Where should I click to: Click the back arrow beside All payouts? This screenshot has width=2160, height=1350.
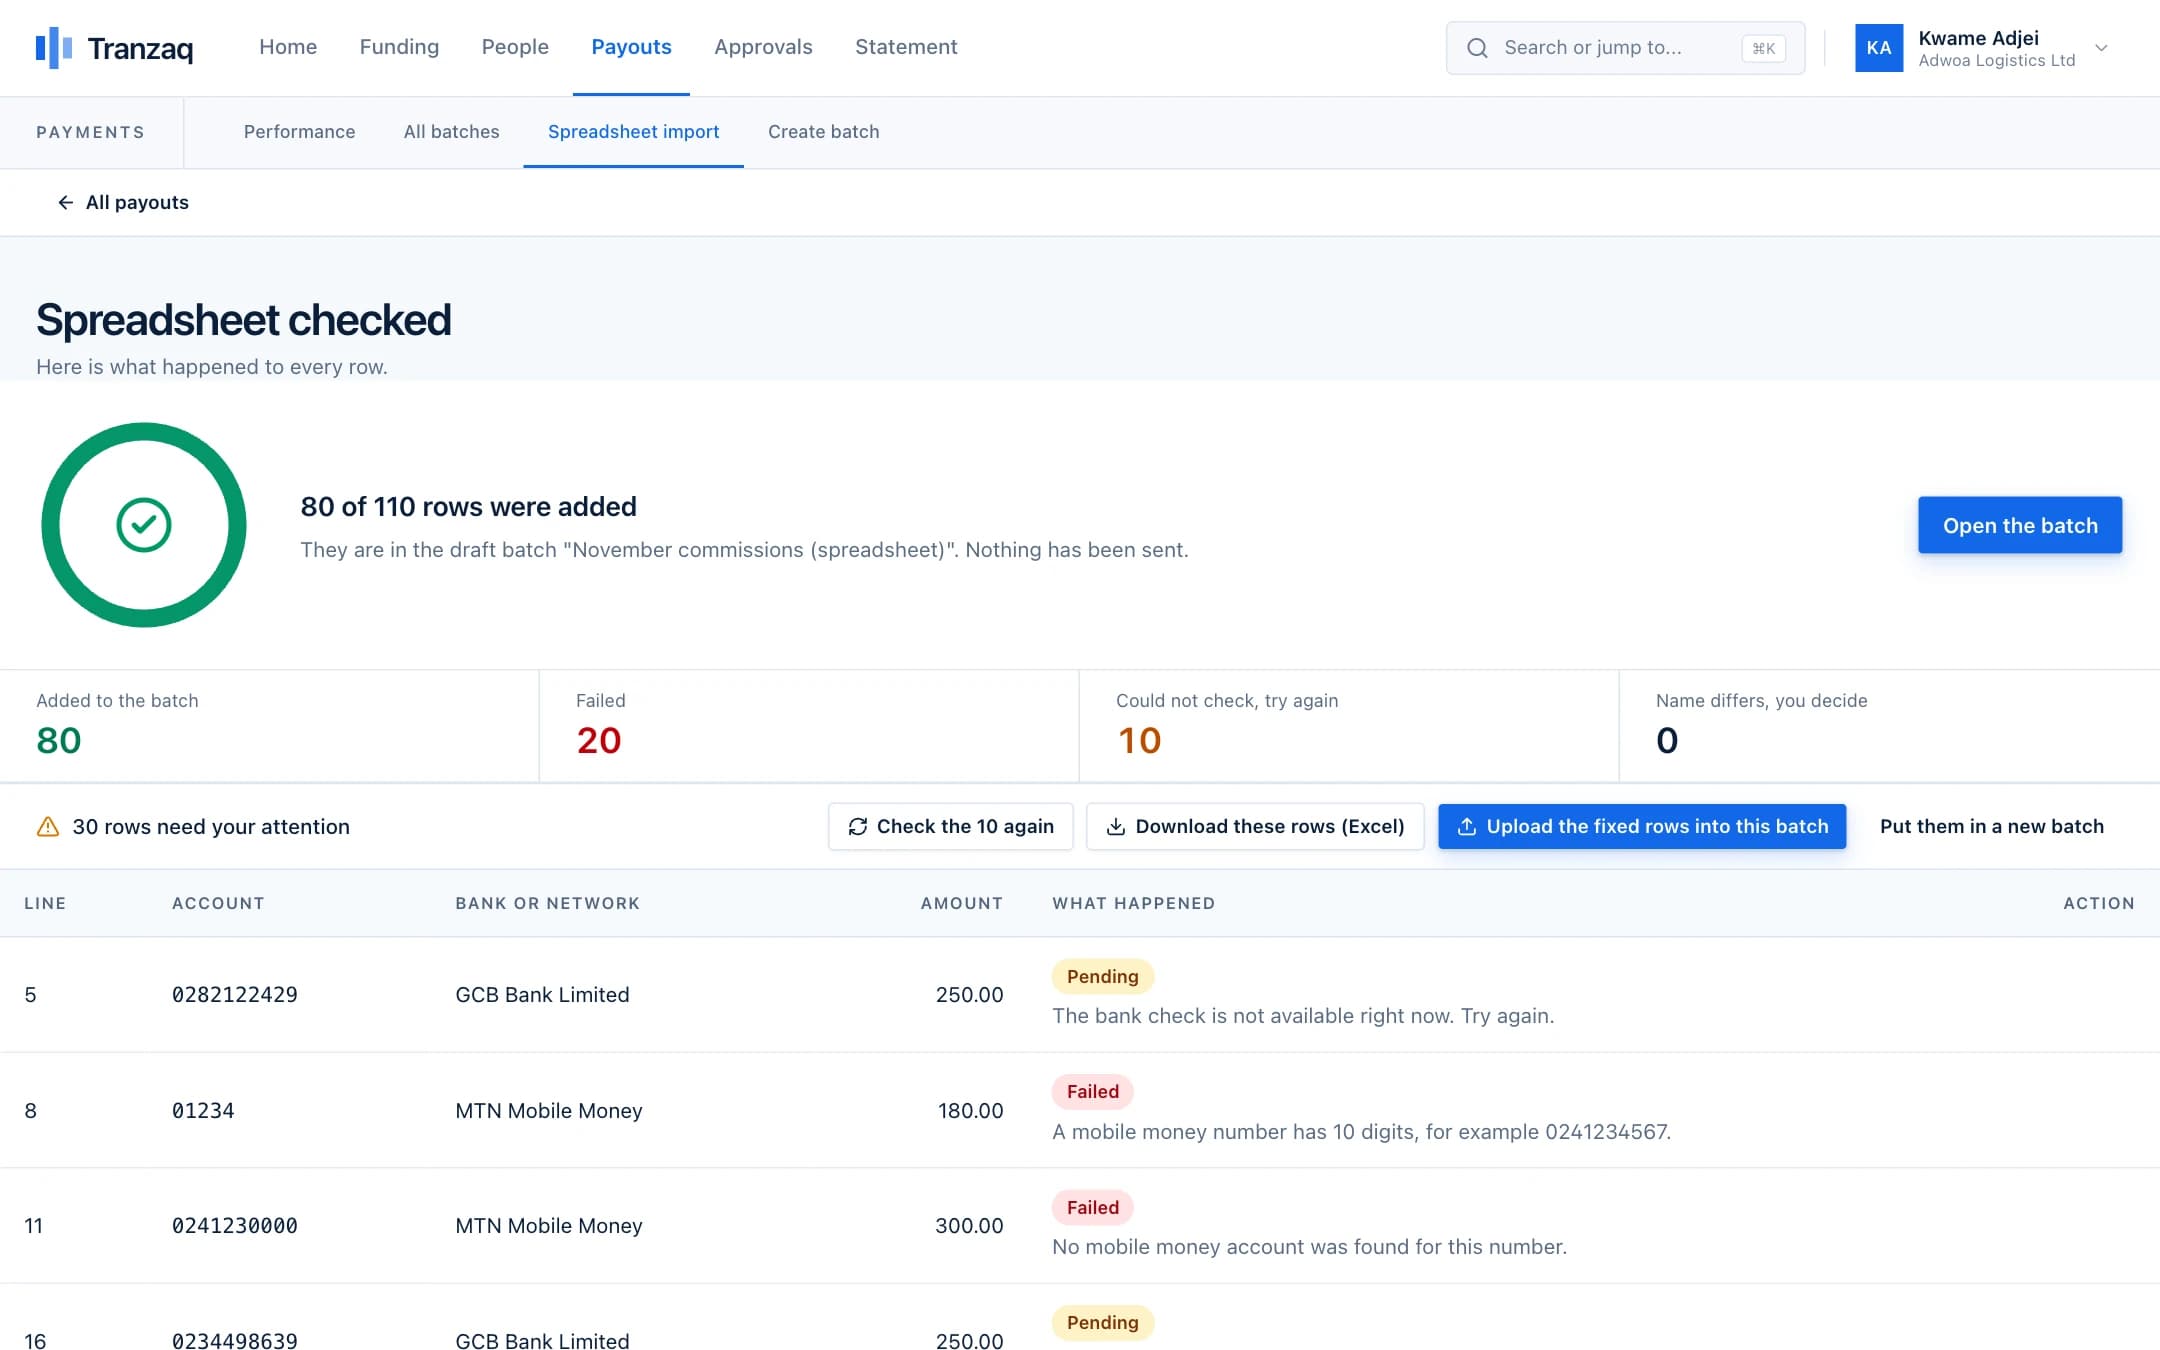(x=65, y=202)
